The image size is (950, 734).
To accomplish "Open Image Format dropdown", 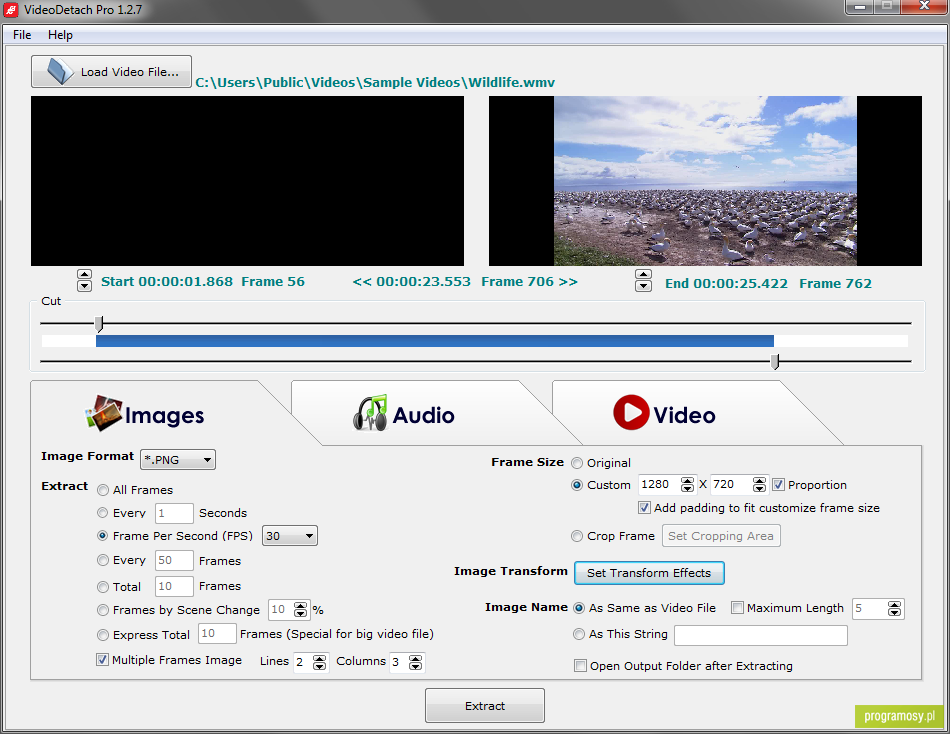I will [x=178, y=460].
